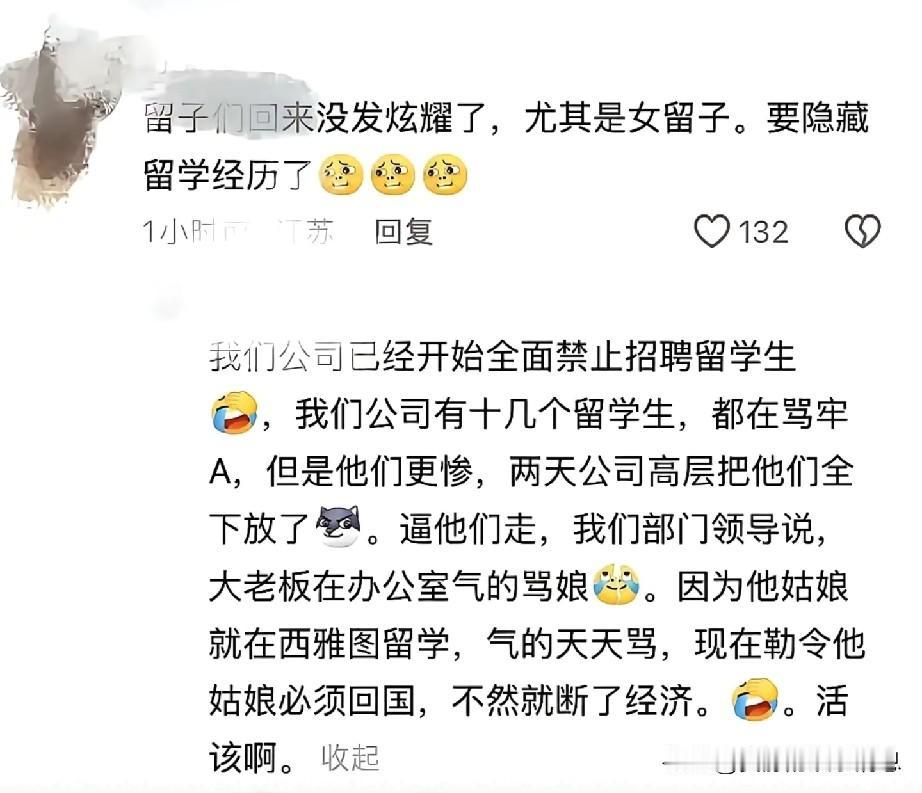
Task: Click the laughing-crying emoji before 我们公司有十几个
Action: [234, 413]
